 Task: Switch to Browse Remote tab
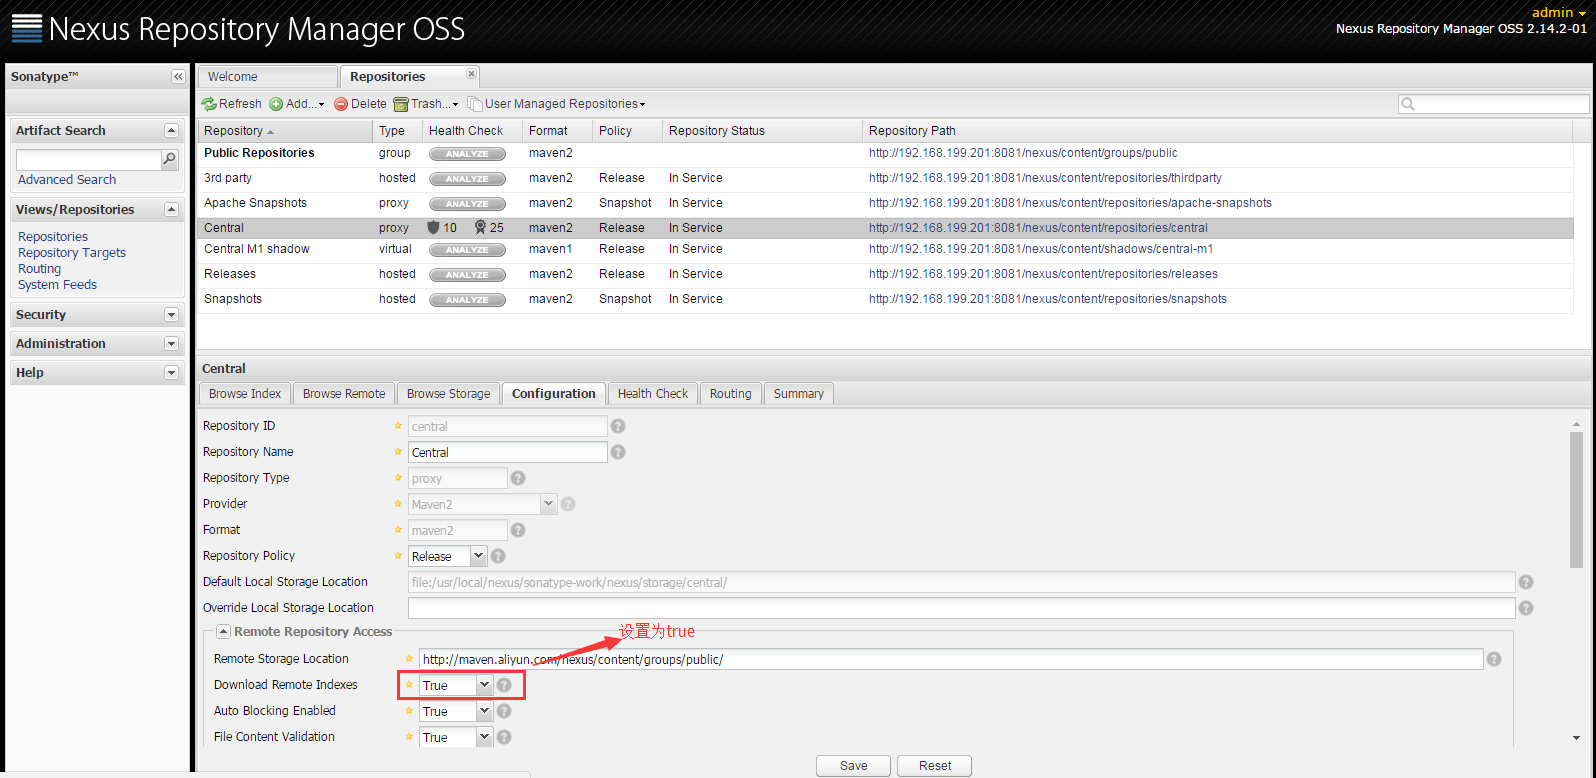(344, 394)
